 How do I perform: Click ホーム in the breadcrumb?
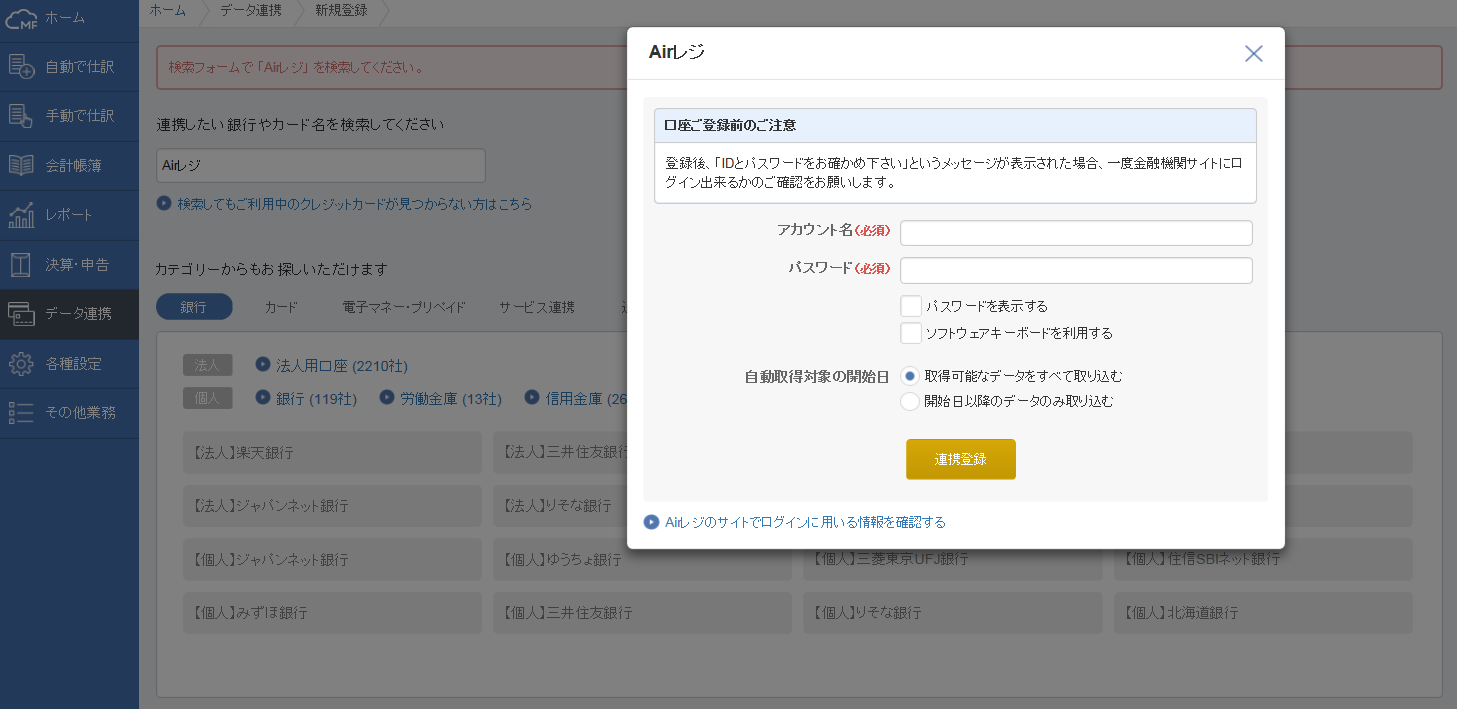click(x=168, y=9)
